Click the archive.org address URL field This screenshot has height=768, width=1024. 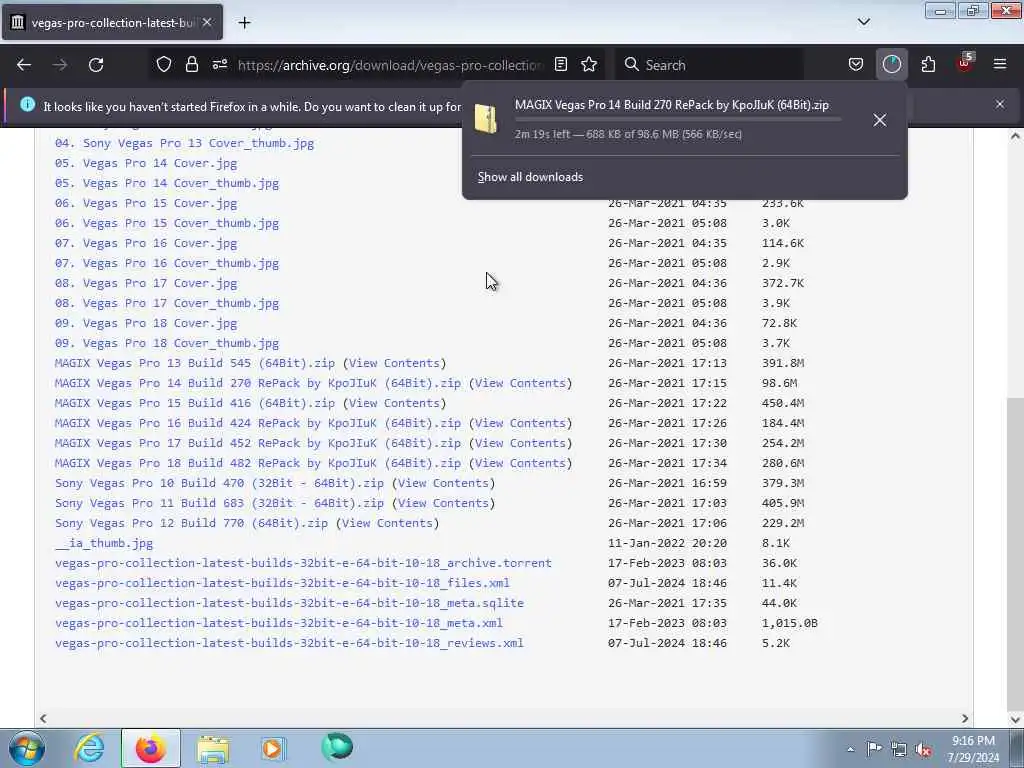point(389,65)
